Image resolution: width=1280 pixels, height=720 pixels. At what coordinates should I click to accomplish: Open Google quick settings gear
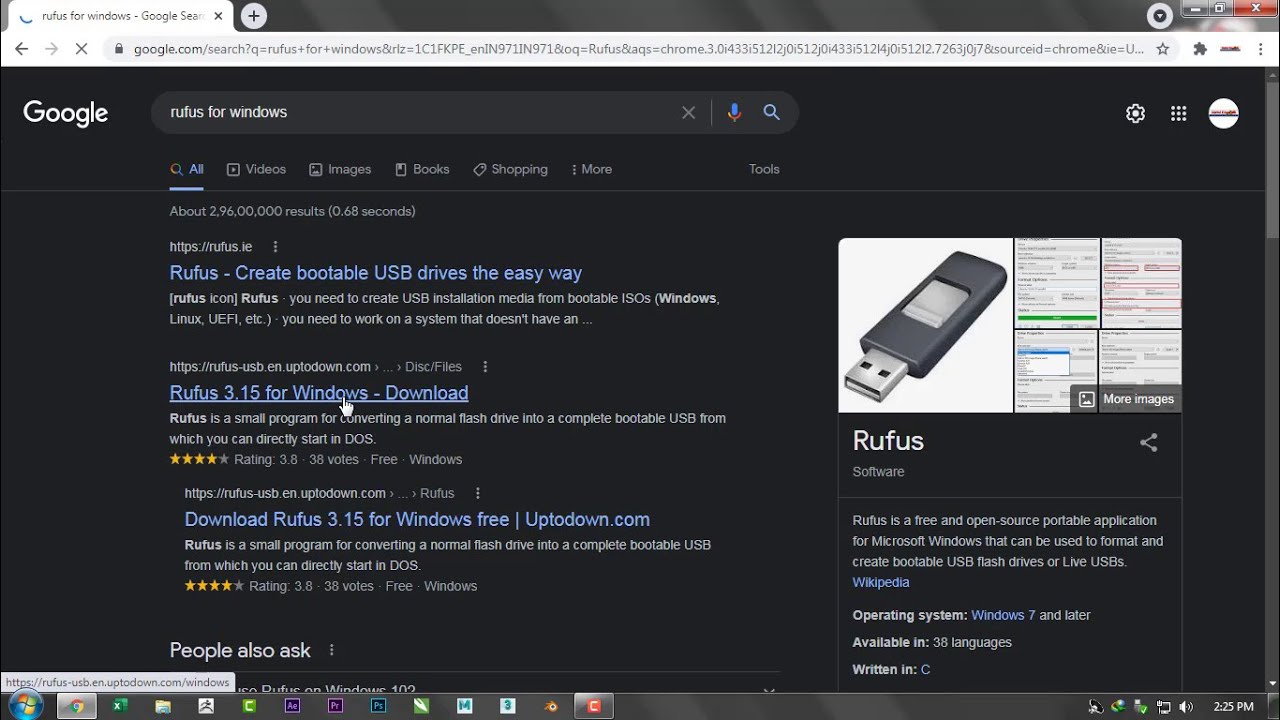tap(1135, 113)
